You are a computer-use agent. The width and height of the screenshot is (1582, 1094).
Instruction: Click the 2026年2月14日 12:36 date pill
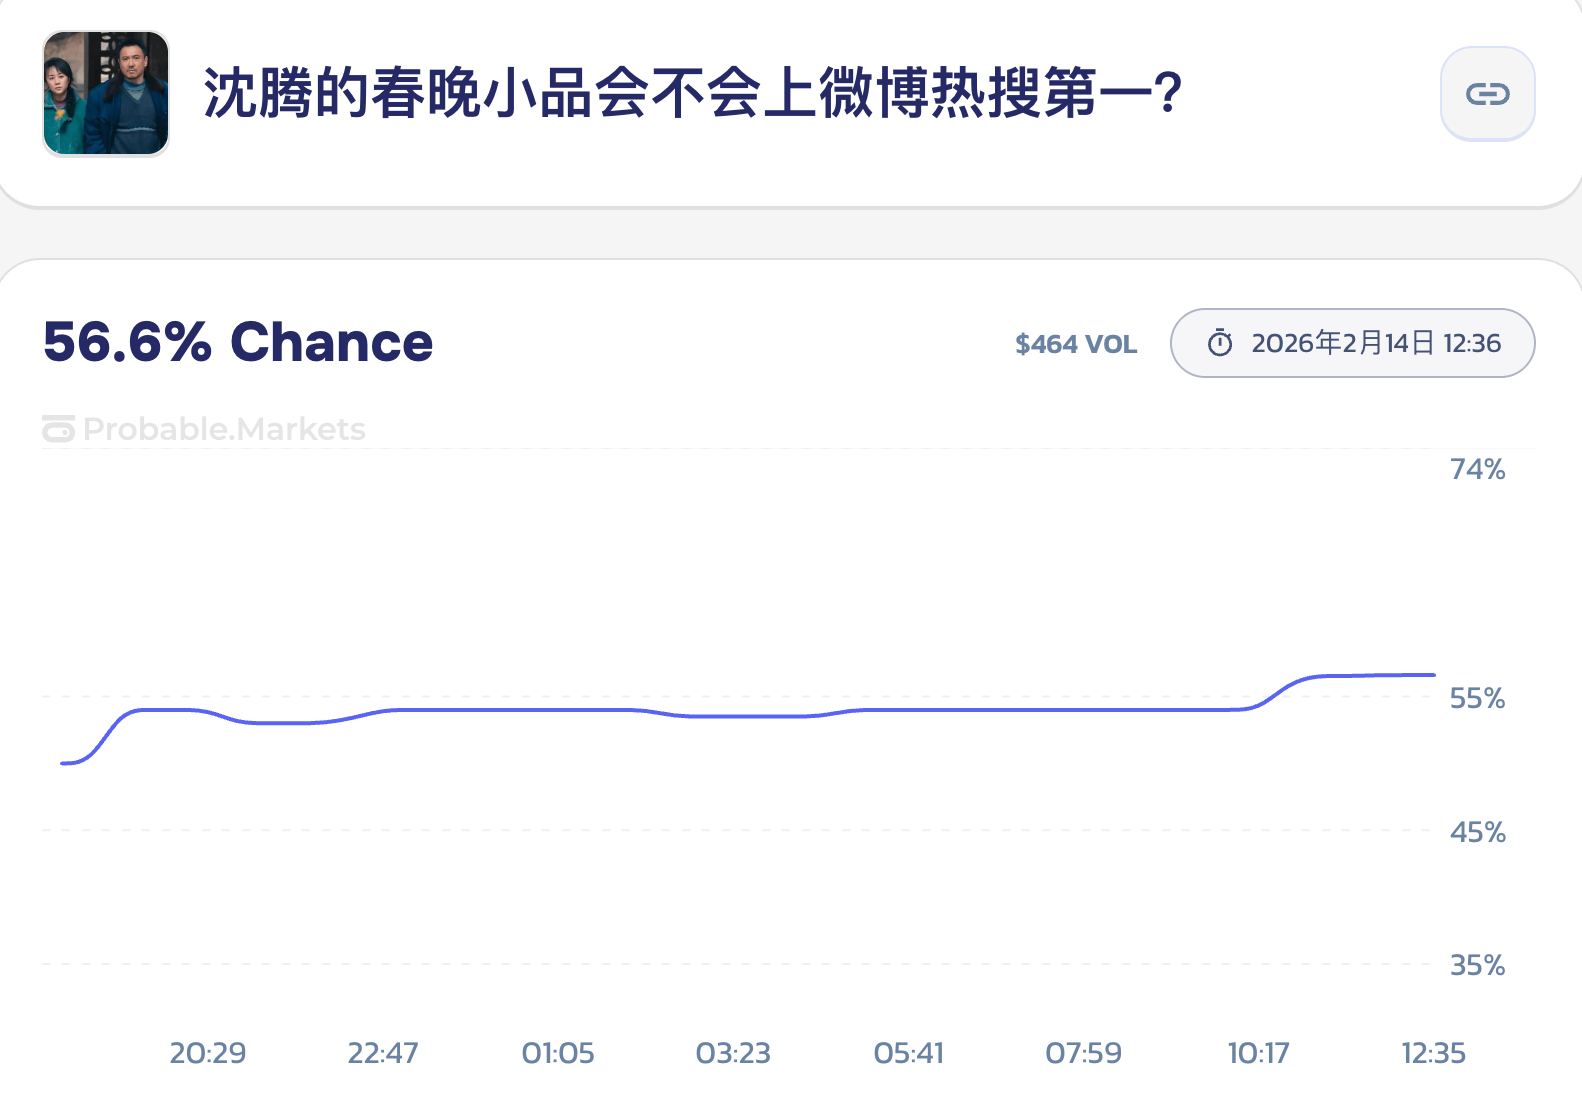[x=1352, y=343]
